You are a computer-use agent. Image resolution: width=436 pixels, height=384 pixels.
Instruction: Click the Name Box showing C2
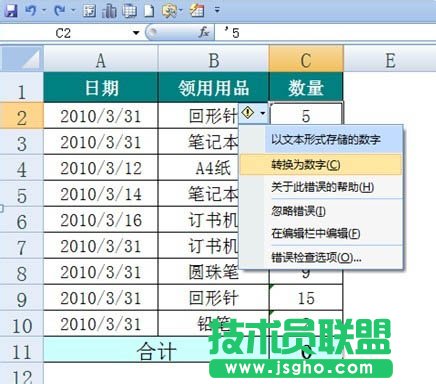pos(63,33)
